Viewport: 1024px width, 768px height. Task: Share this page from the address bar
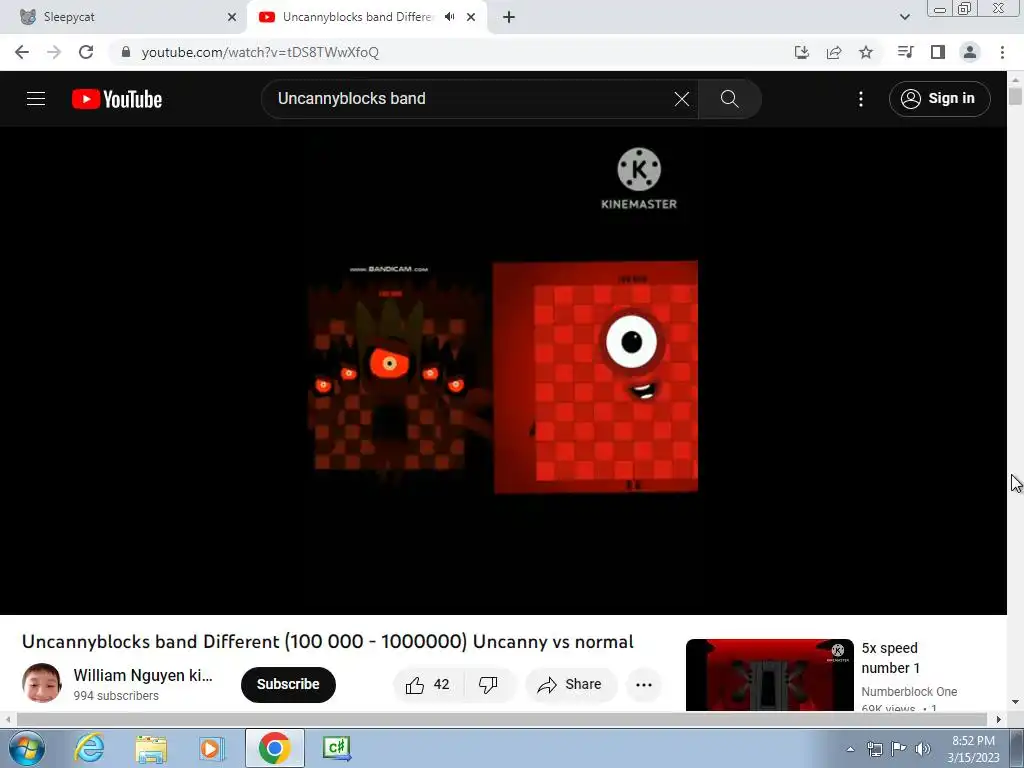tap(834, 52)
